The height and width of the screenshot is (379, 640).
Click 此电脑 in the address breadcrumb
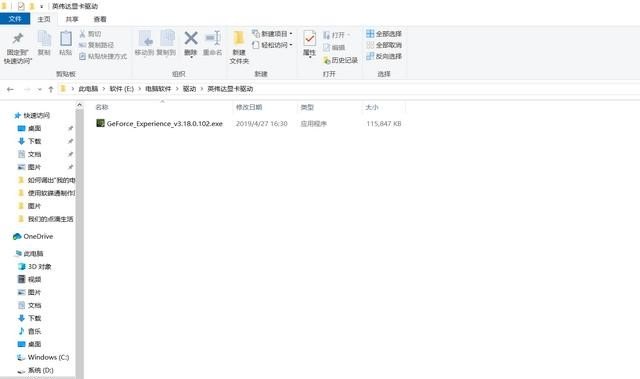[88, 89]
